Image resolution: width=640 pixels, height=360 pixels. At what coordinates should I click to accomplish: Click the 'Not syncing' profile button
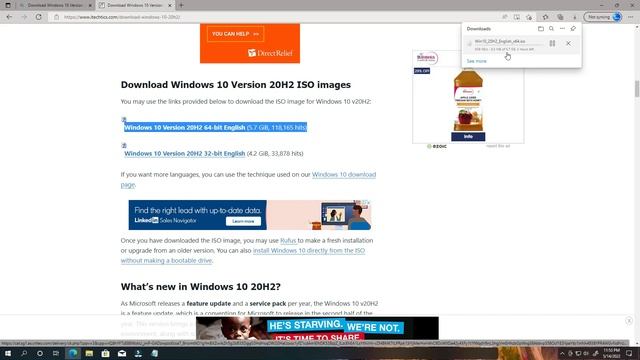point(604,17)
